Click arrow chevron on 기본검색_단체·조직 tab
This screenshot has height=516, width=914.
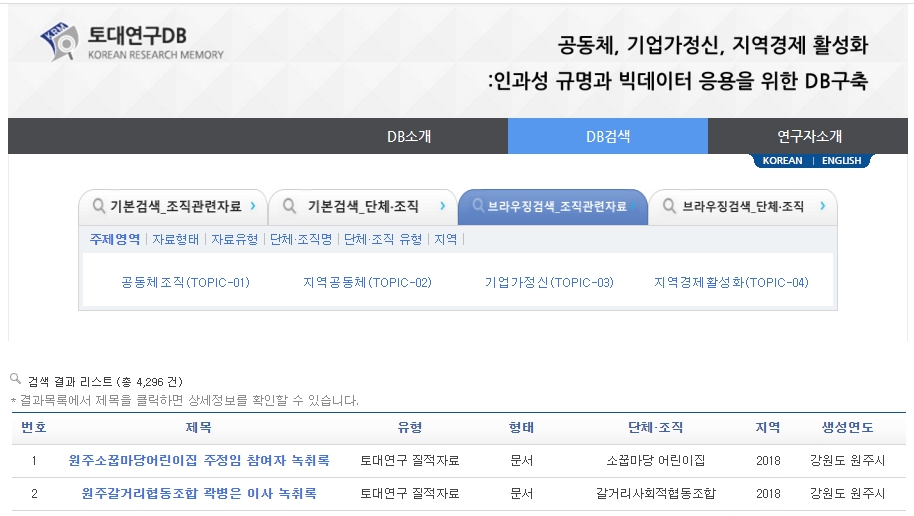coord(442,207)
